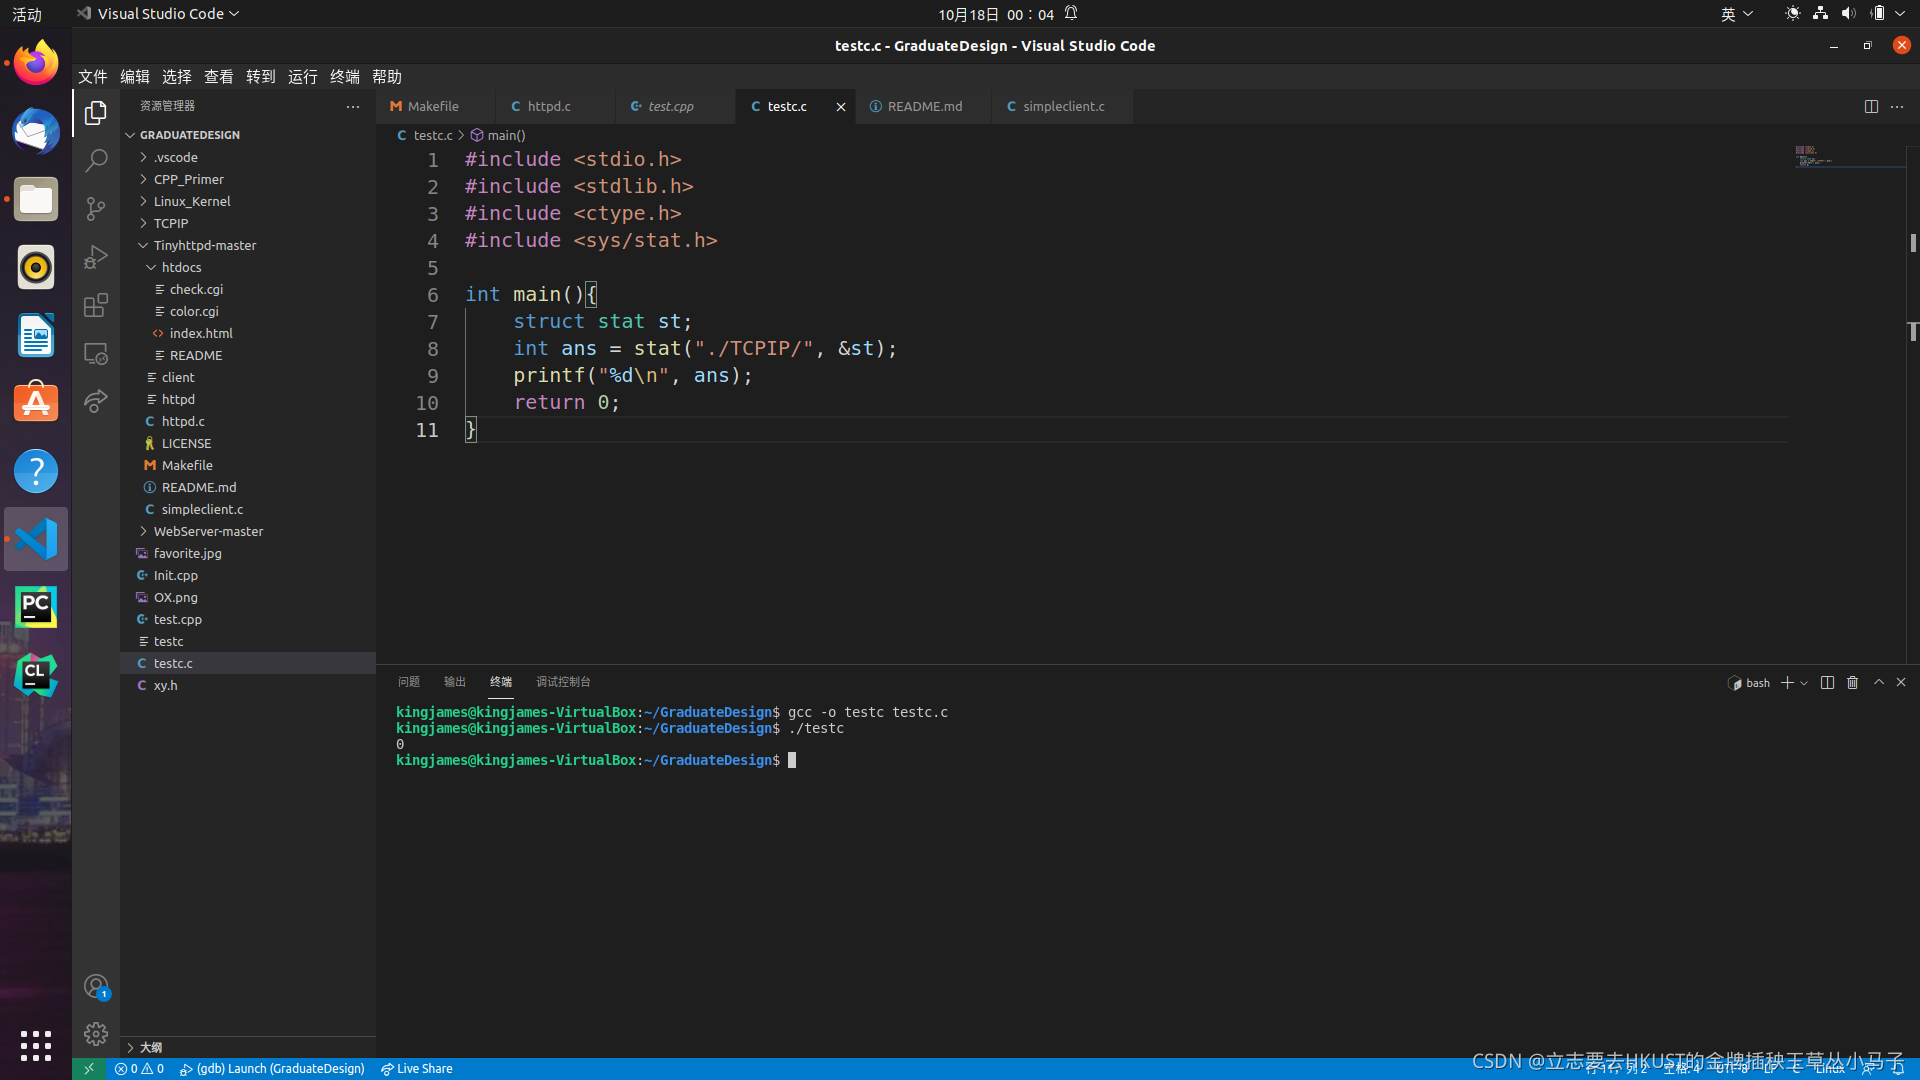Open Thunderbird mail from dock

36,131
